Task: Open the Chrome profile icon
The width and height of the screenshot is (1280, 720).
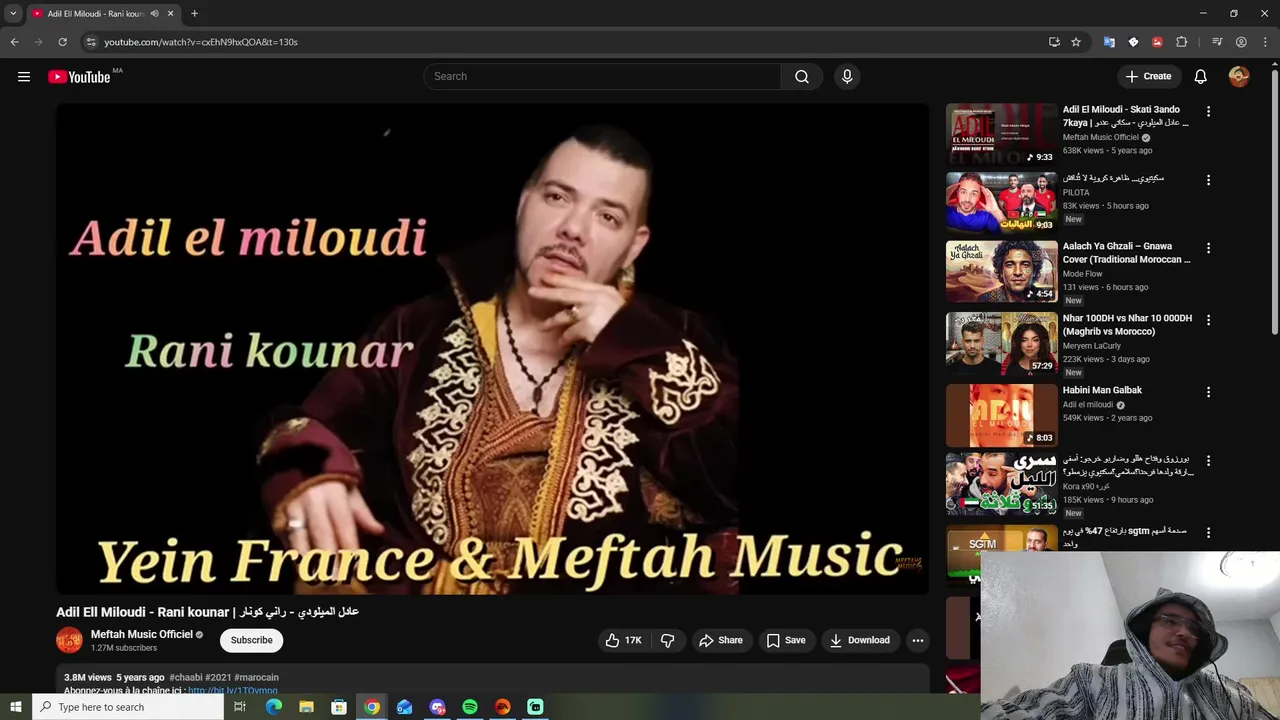Action: (1241, 42)
